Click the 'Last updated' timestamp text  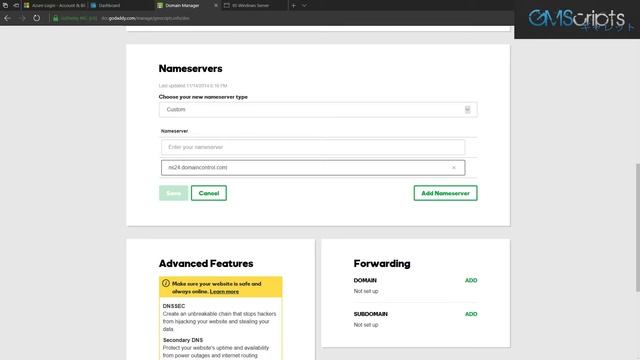tap(193, 86)
